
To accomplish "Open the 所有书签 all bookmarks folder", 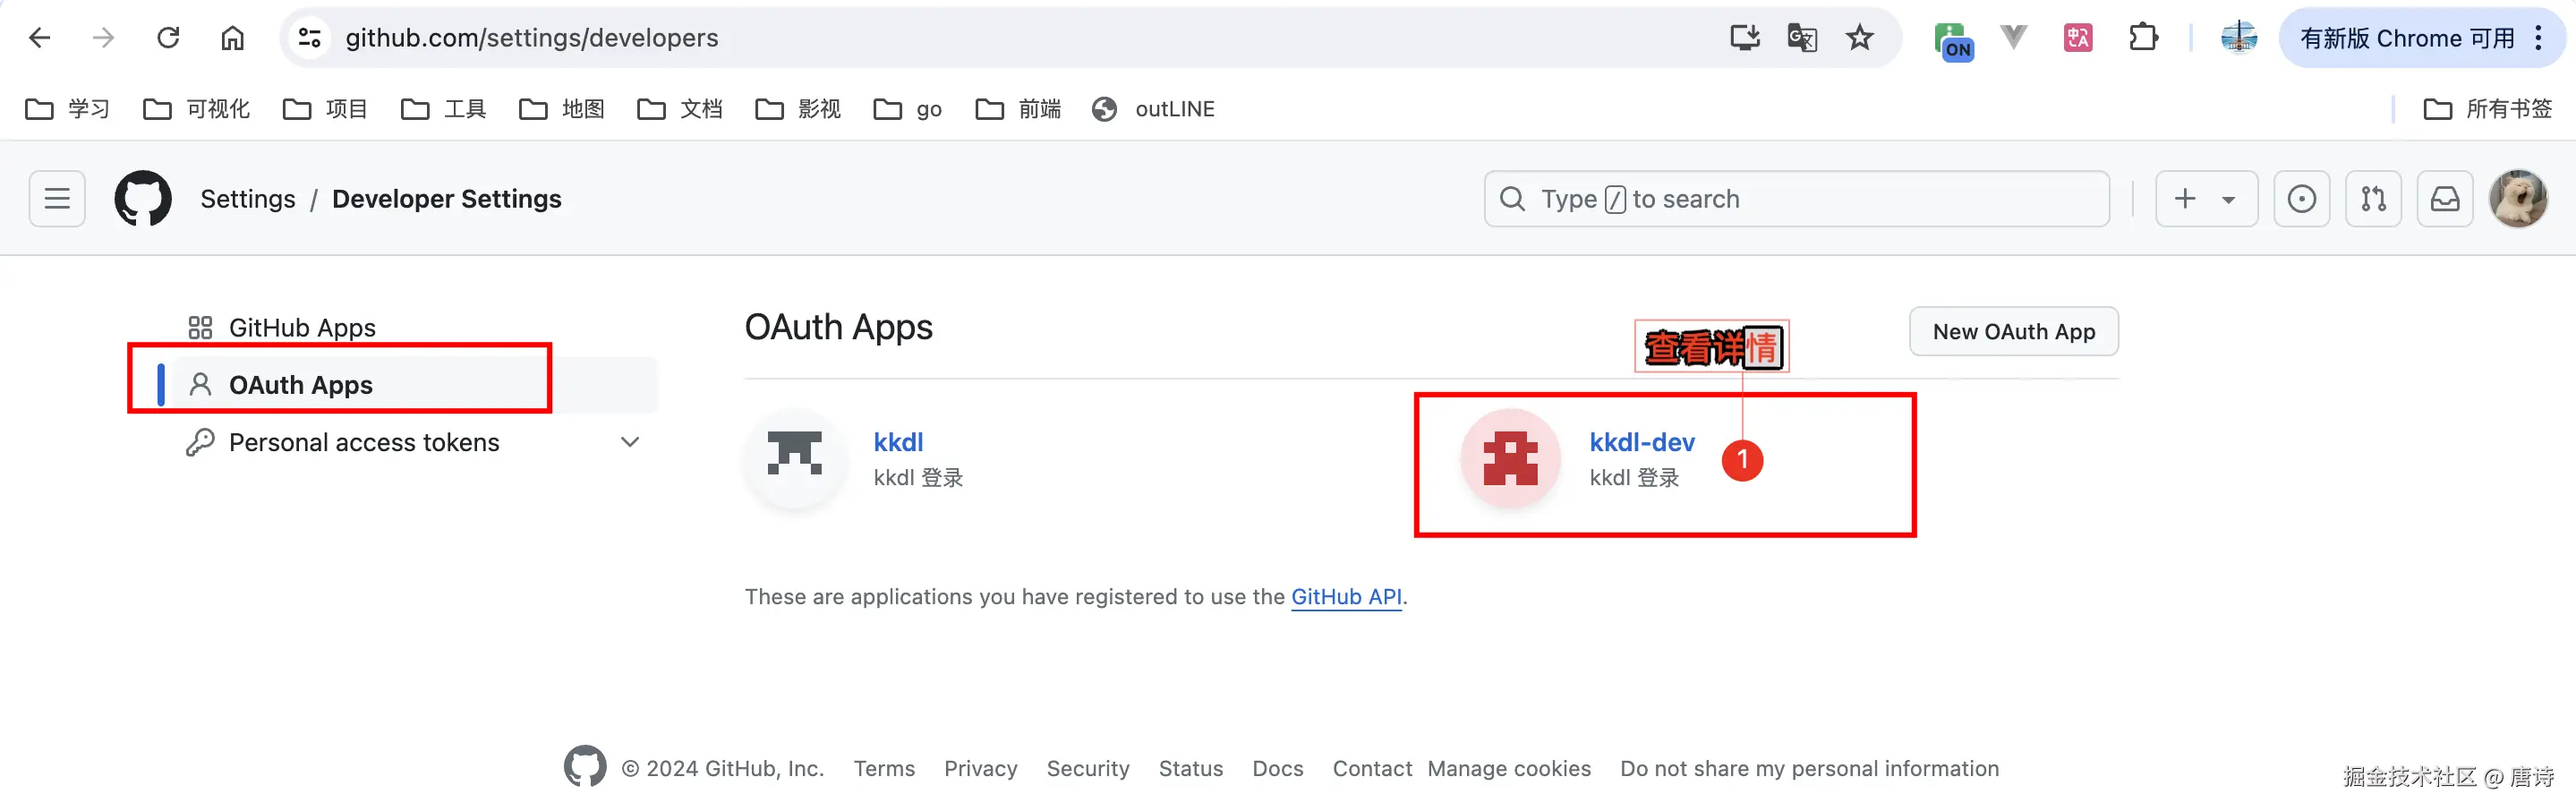I will 2487,109.
